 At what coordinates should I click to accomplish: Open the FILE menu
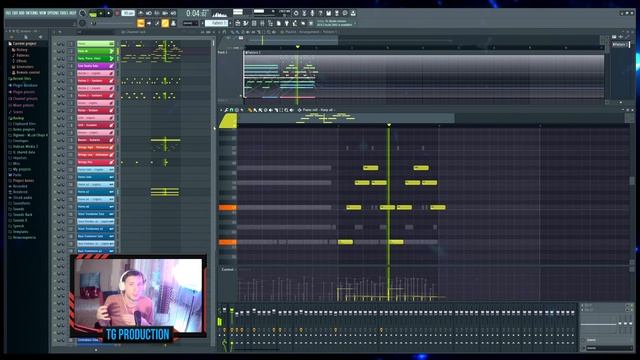pos(9,13)
